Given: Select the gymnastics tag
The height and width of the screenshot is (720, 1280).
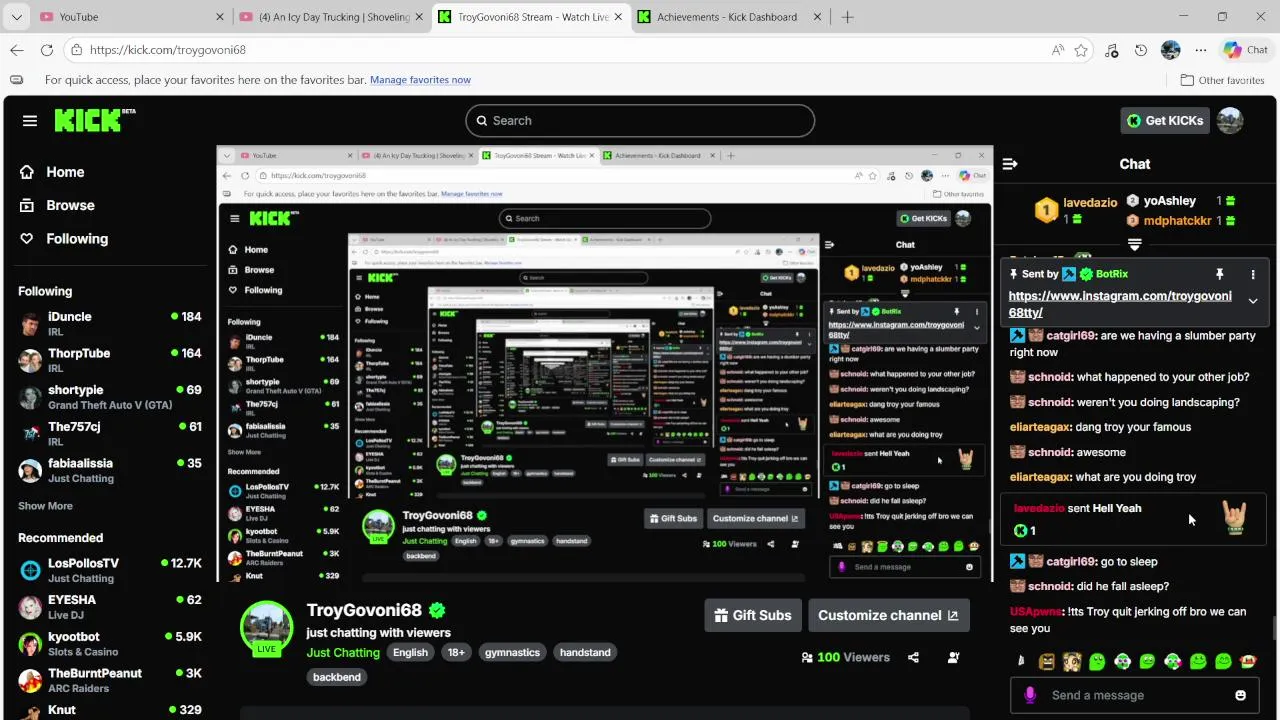Looking at the screenshot, I should click(x=512, y=652).
